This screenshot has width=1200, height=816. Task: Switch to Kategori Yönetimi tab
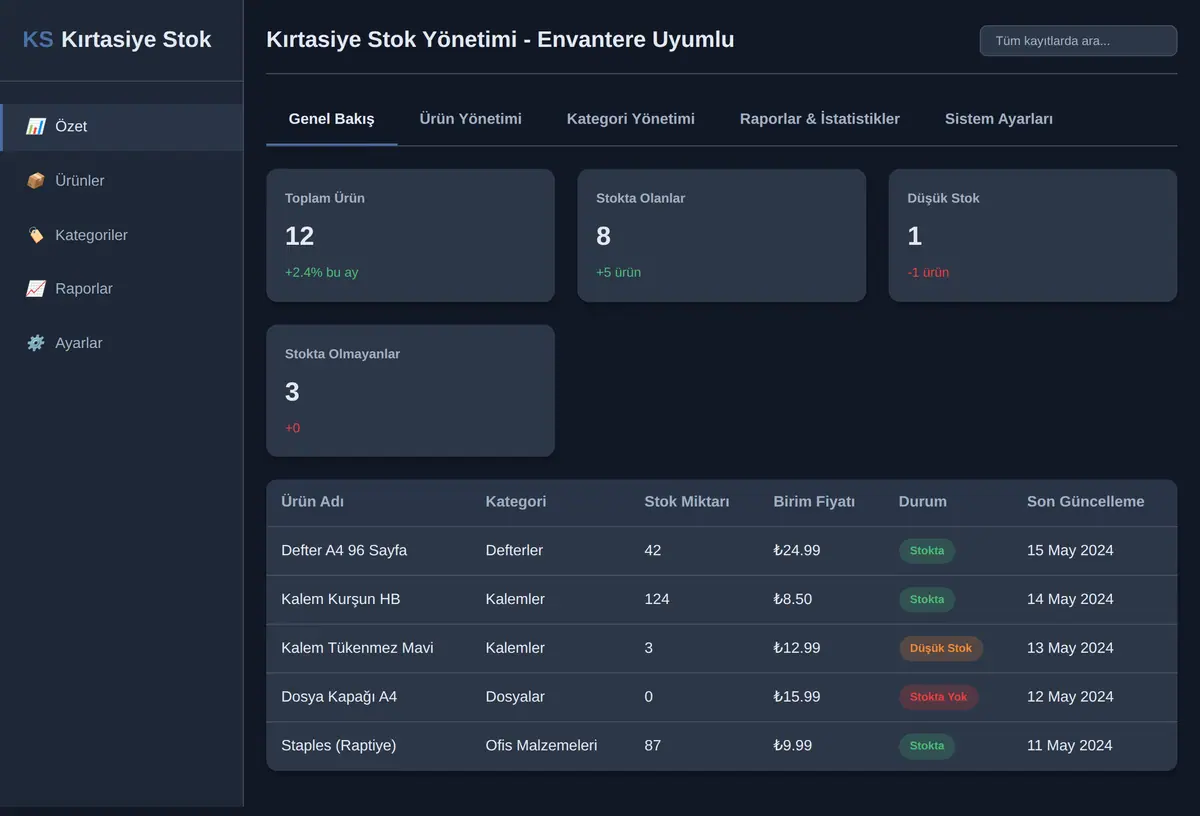(631, 119)
